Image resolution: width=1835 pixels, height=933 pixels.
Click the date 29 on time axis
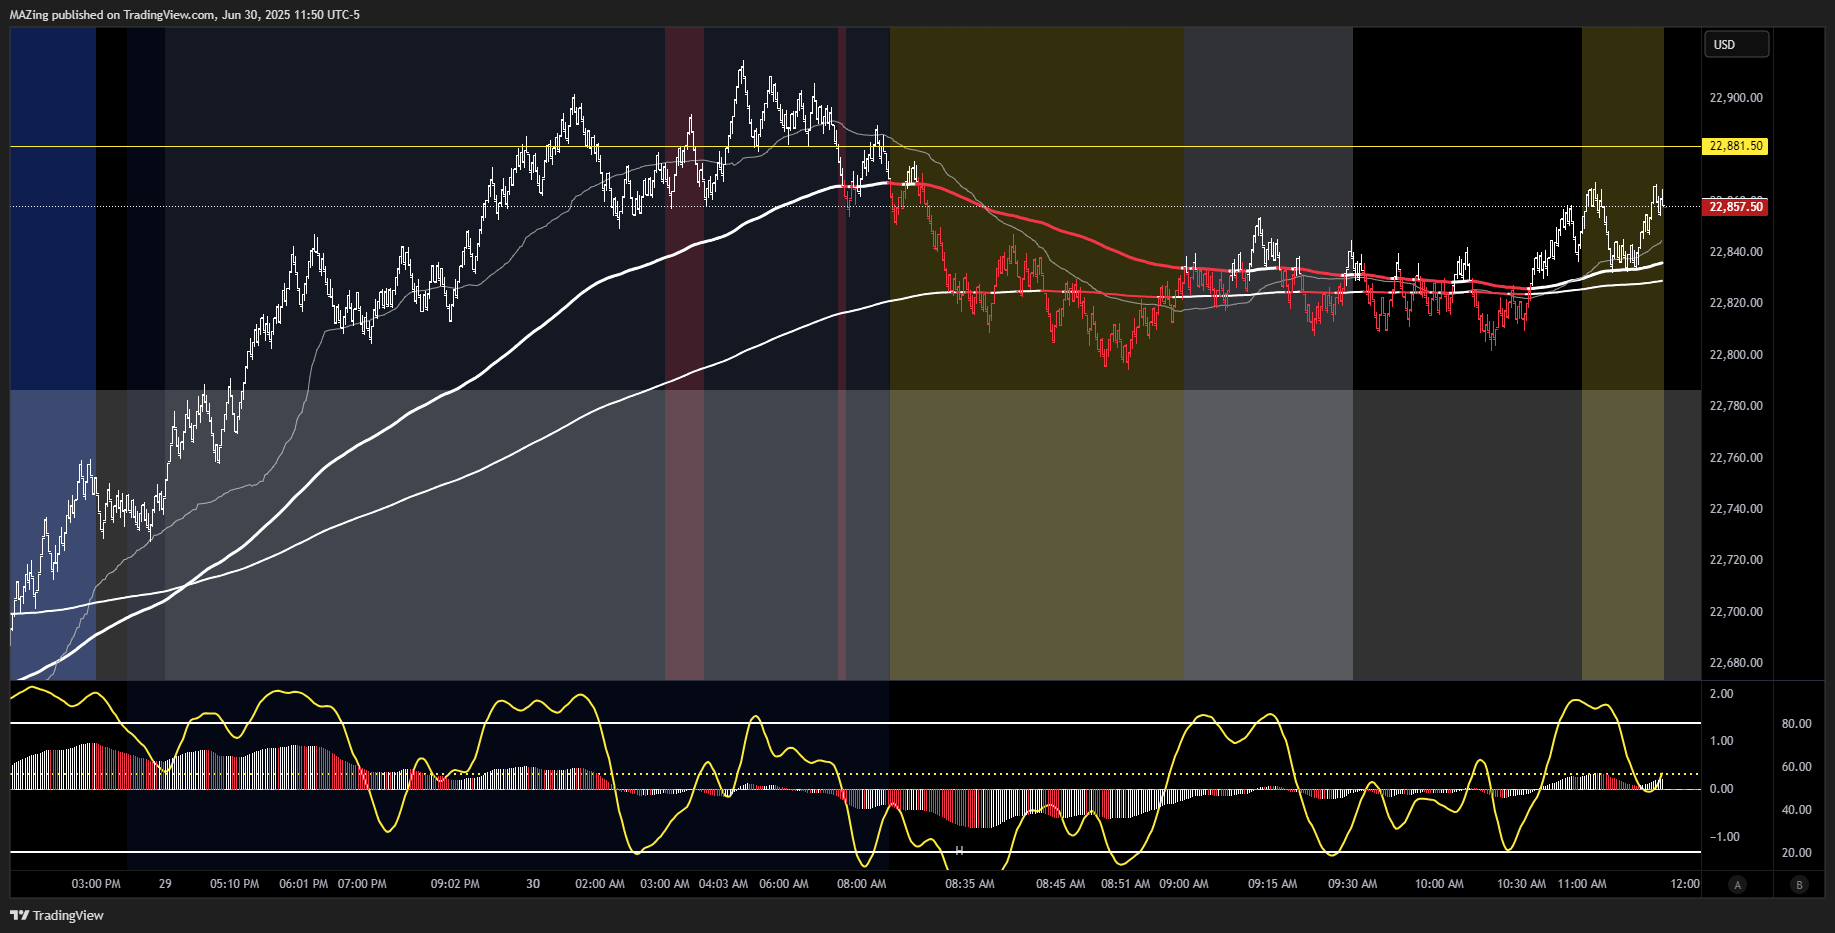(x=165, y=884)
